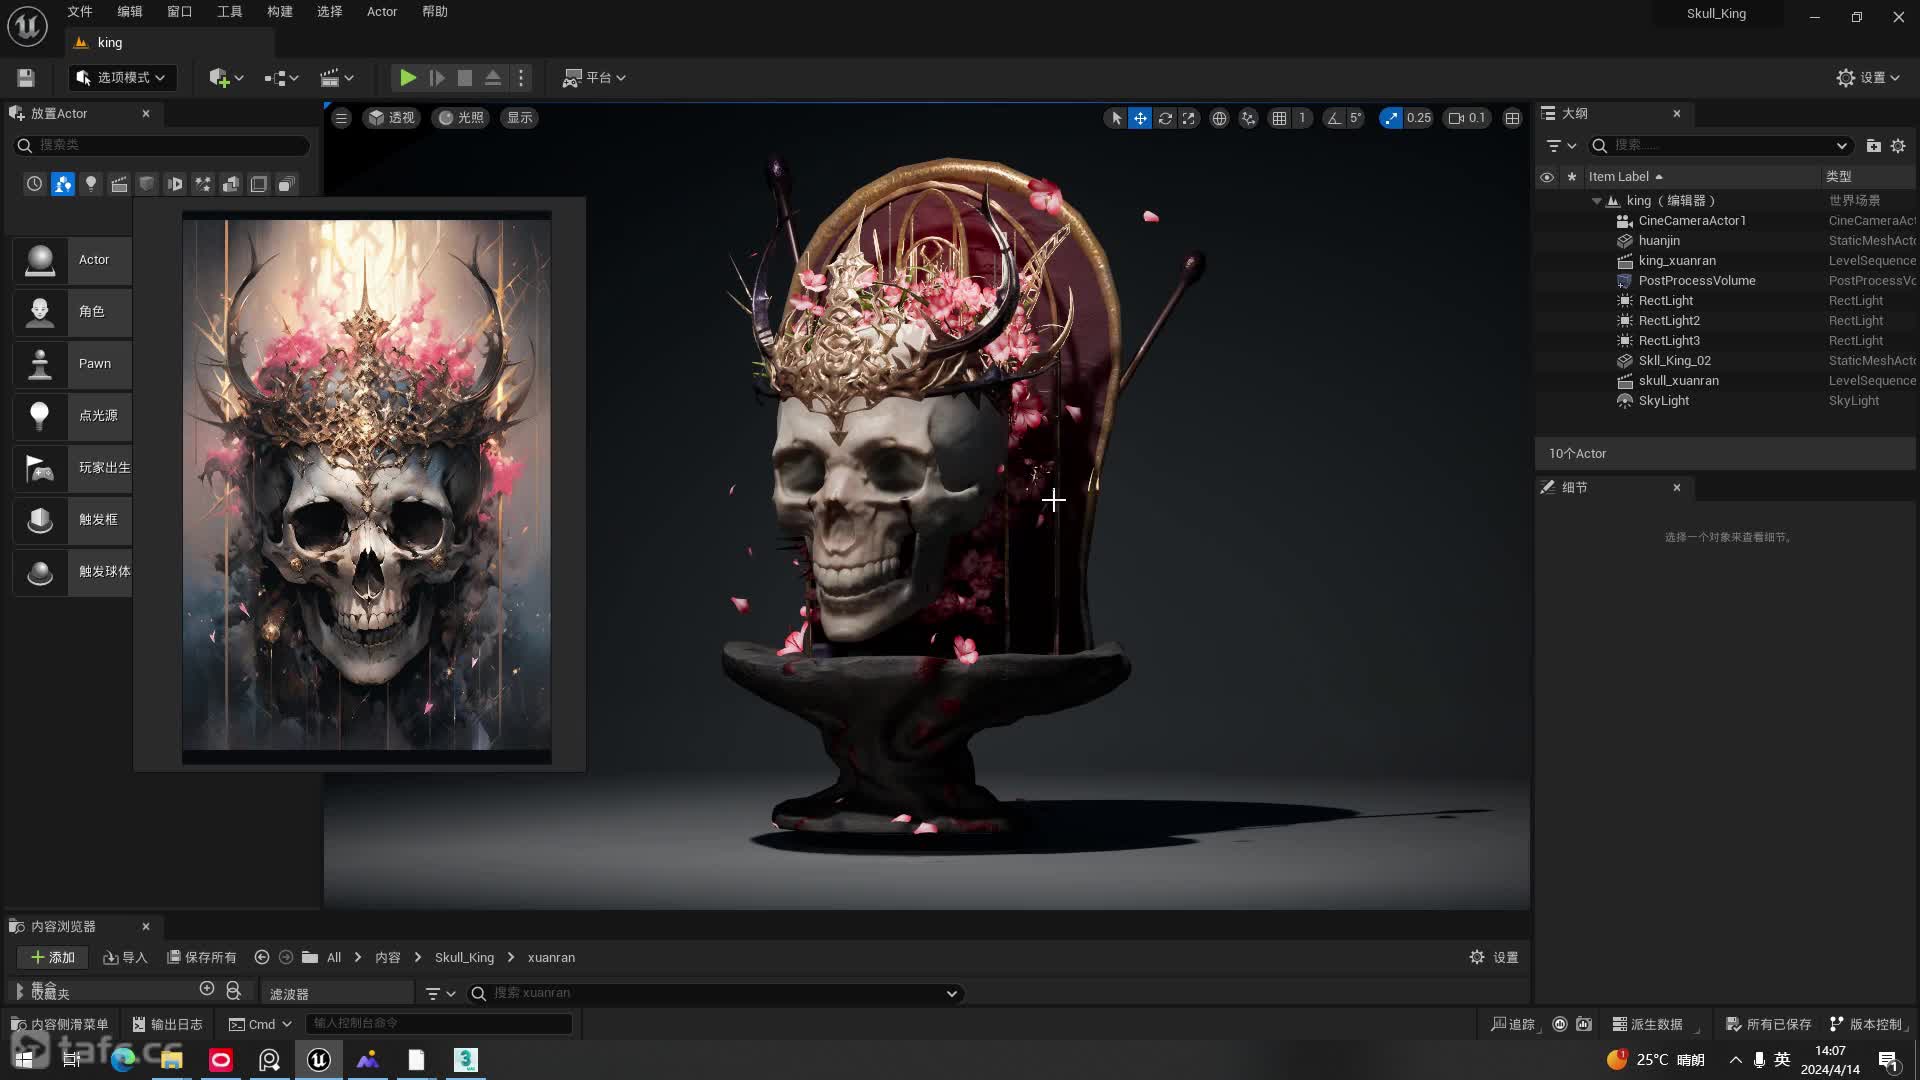Select the 触发框 trigger box item
Viewport: 1920px width, 1080px height.
[x=72, y=520]
